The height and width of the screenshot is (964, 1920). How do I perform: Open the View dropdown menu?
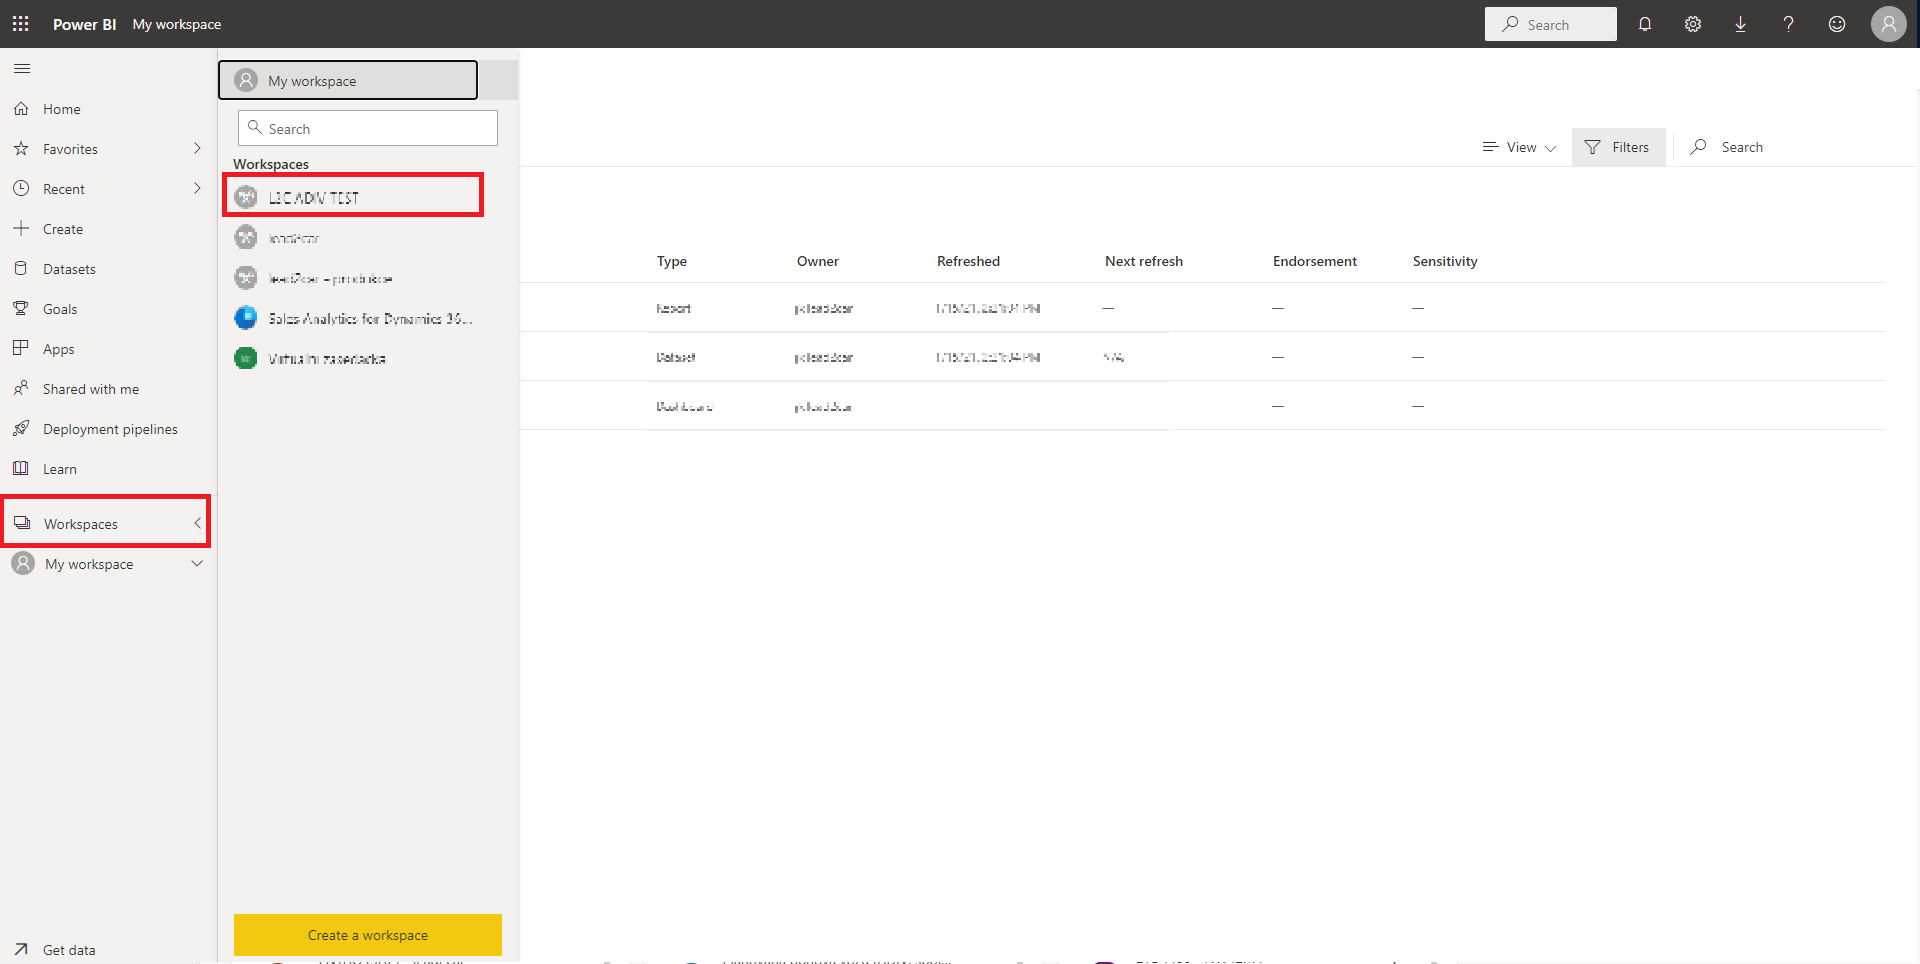point(1519,147)
